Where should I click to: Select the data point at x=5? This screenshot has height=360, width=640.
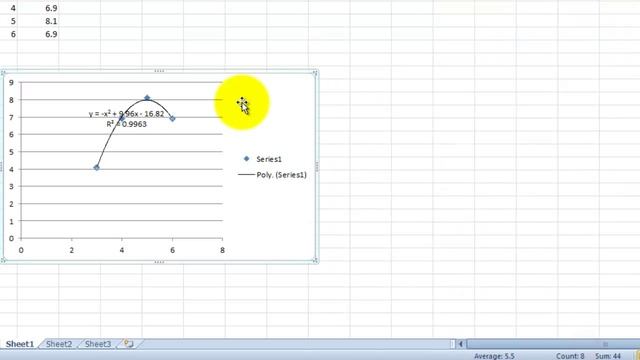tap(147, 98)
